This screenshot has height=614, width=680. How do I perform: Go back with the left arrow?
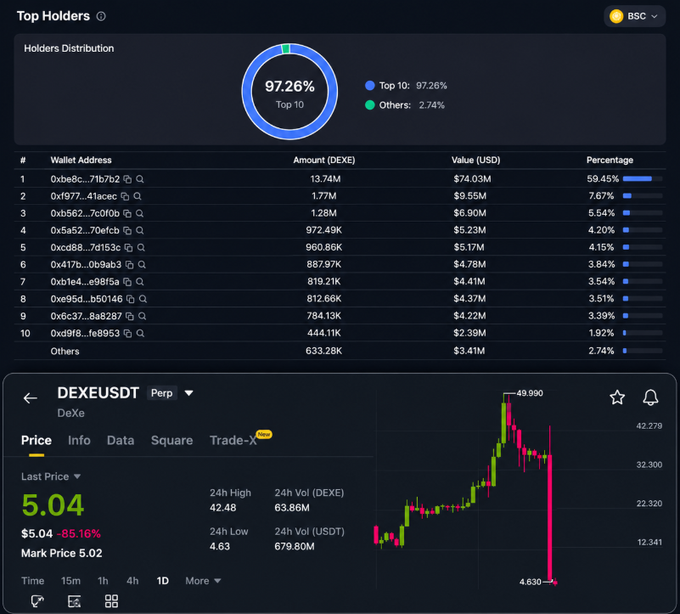coord(30,398)
